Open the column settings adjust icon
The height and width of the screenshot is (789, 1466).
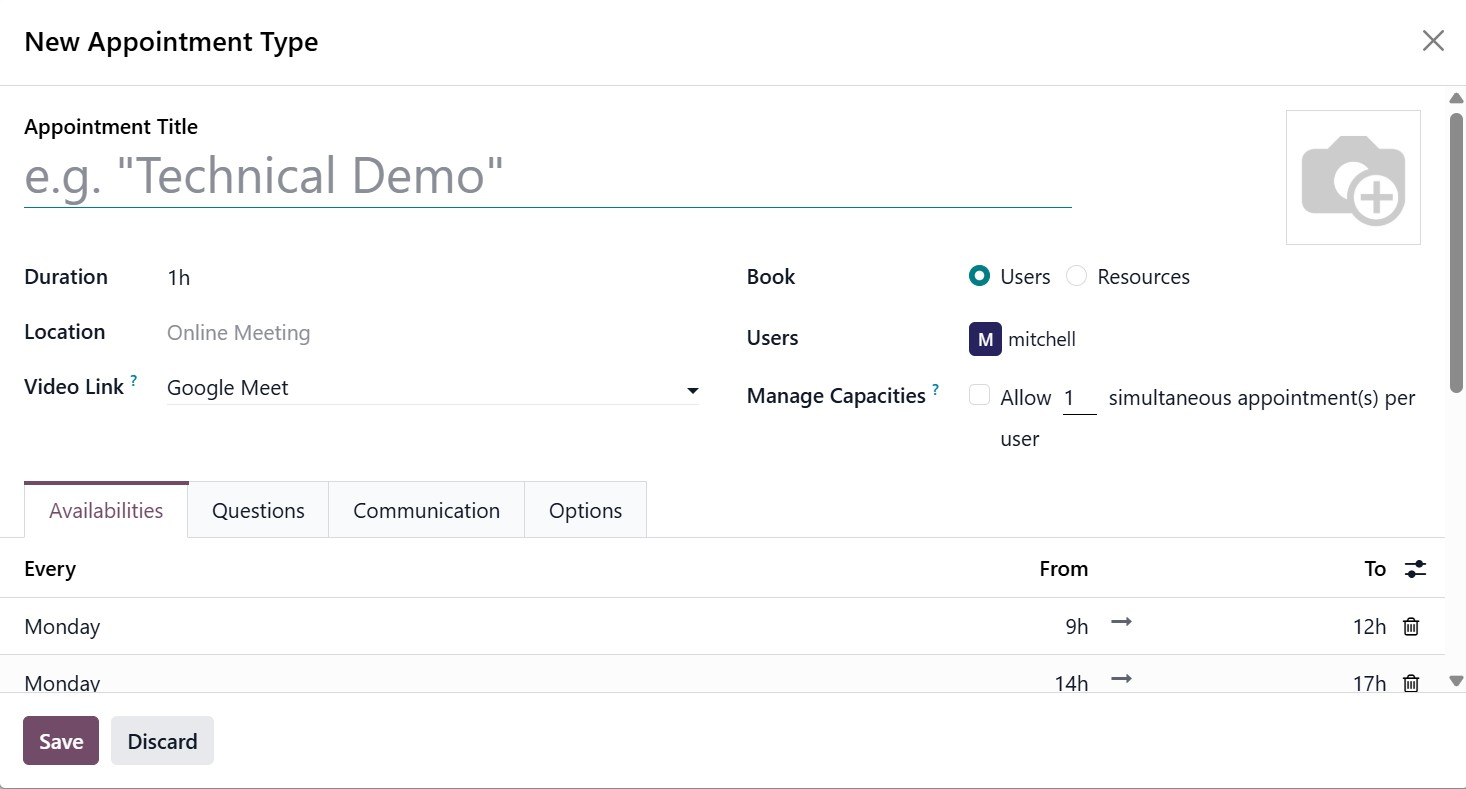1415,569
